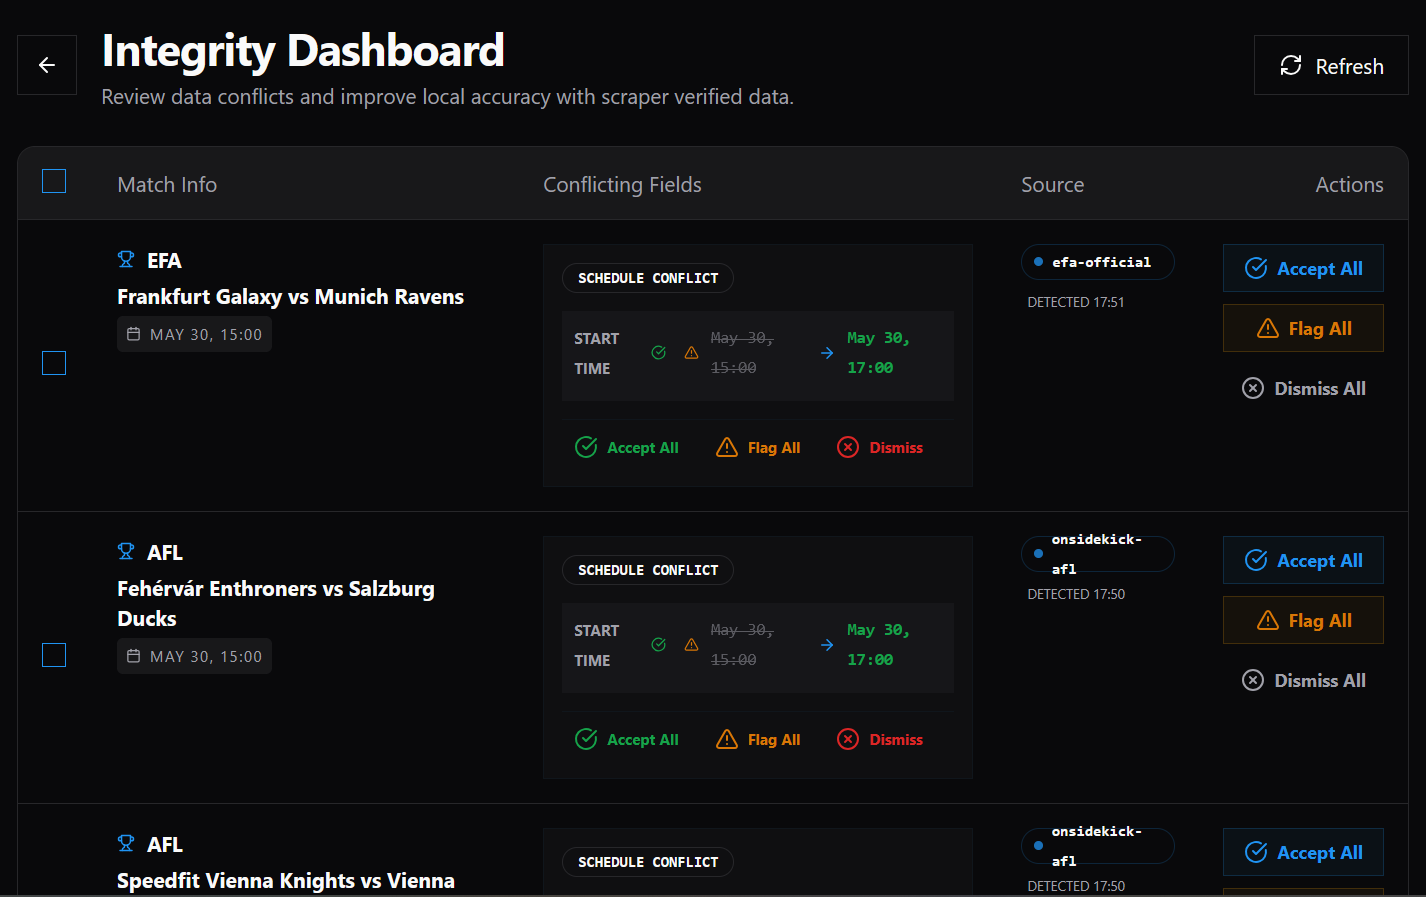Click the Conflicting Fields column header
Screen dimensions: 1426x897
click(622, 185)
